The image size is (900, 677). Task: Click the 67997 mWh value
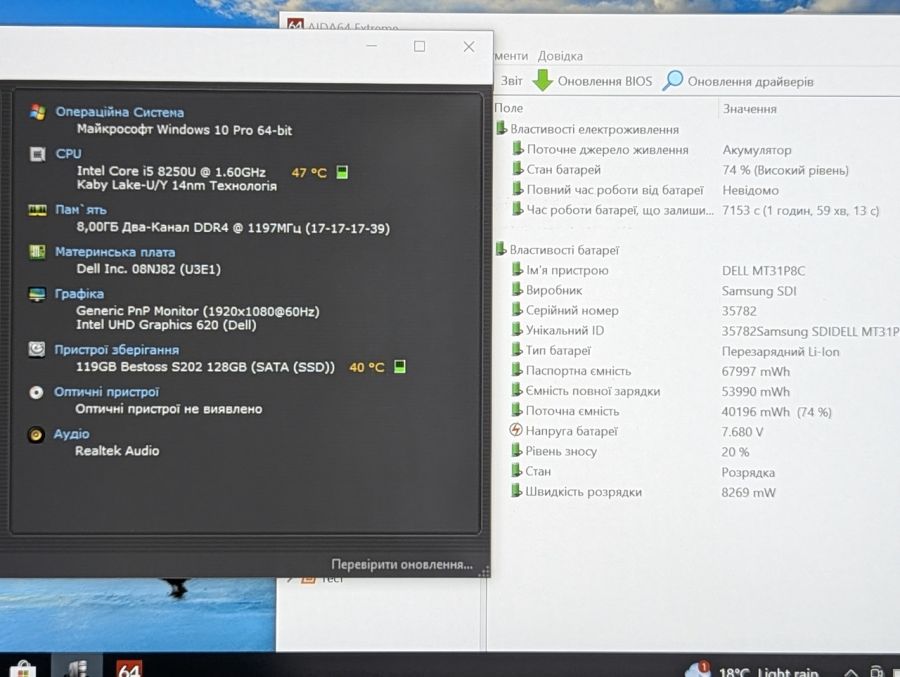(755, 371)
